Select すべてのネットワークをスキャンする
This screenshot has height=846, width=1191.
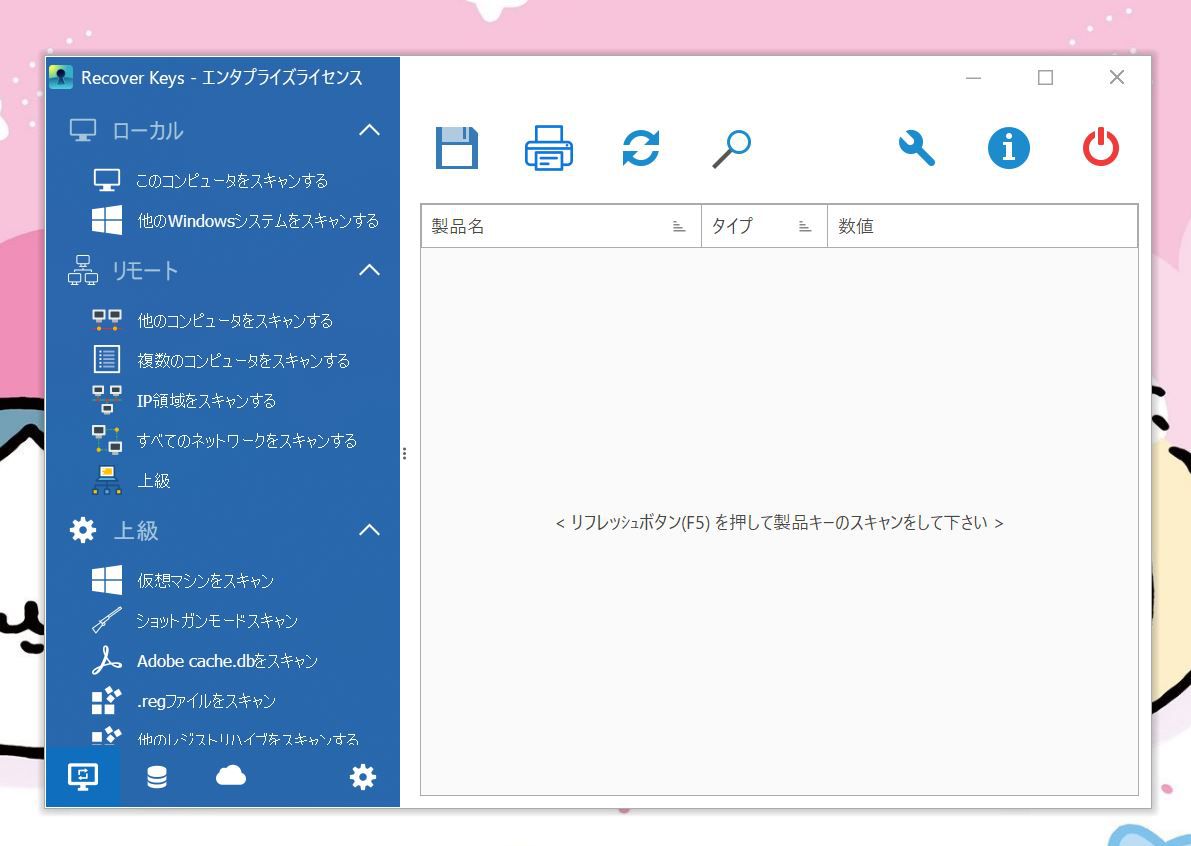coord(247,440)
